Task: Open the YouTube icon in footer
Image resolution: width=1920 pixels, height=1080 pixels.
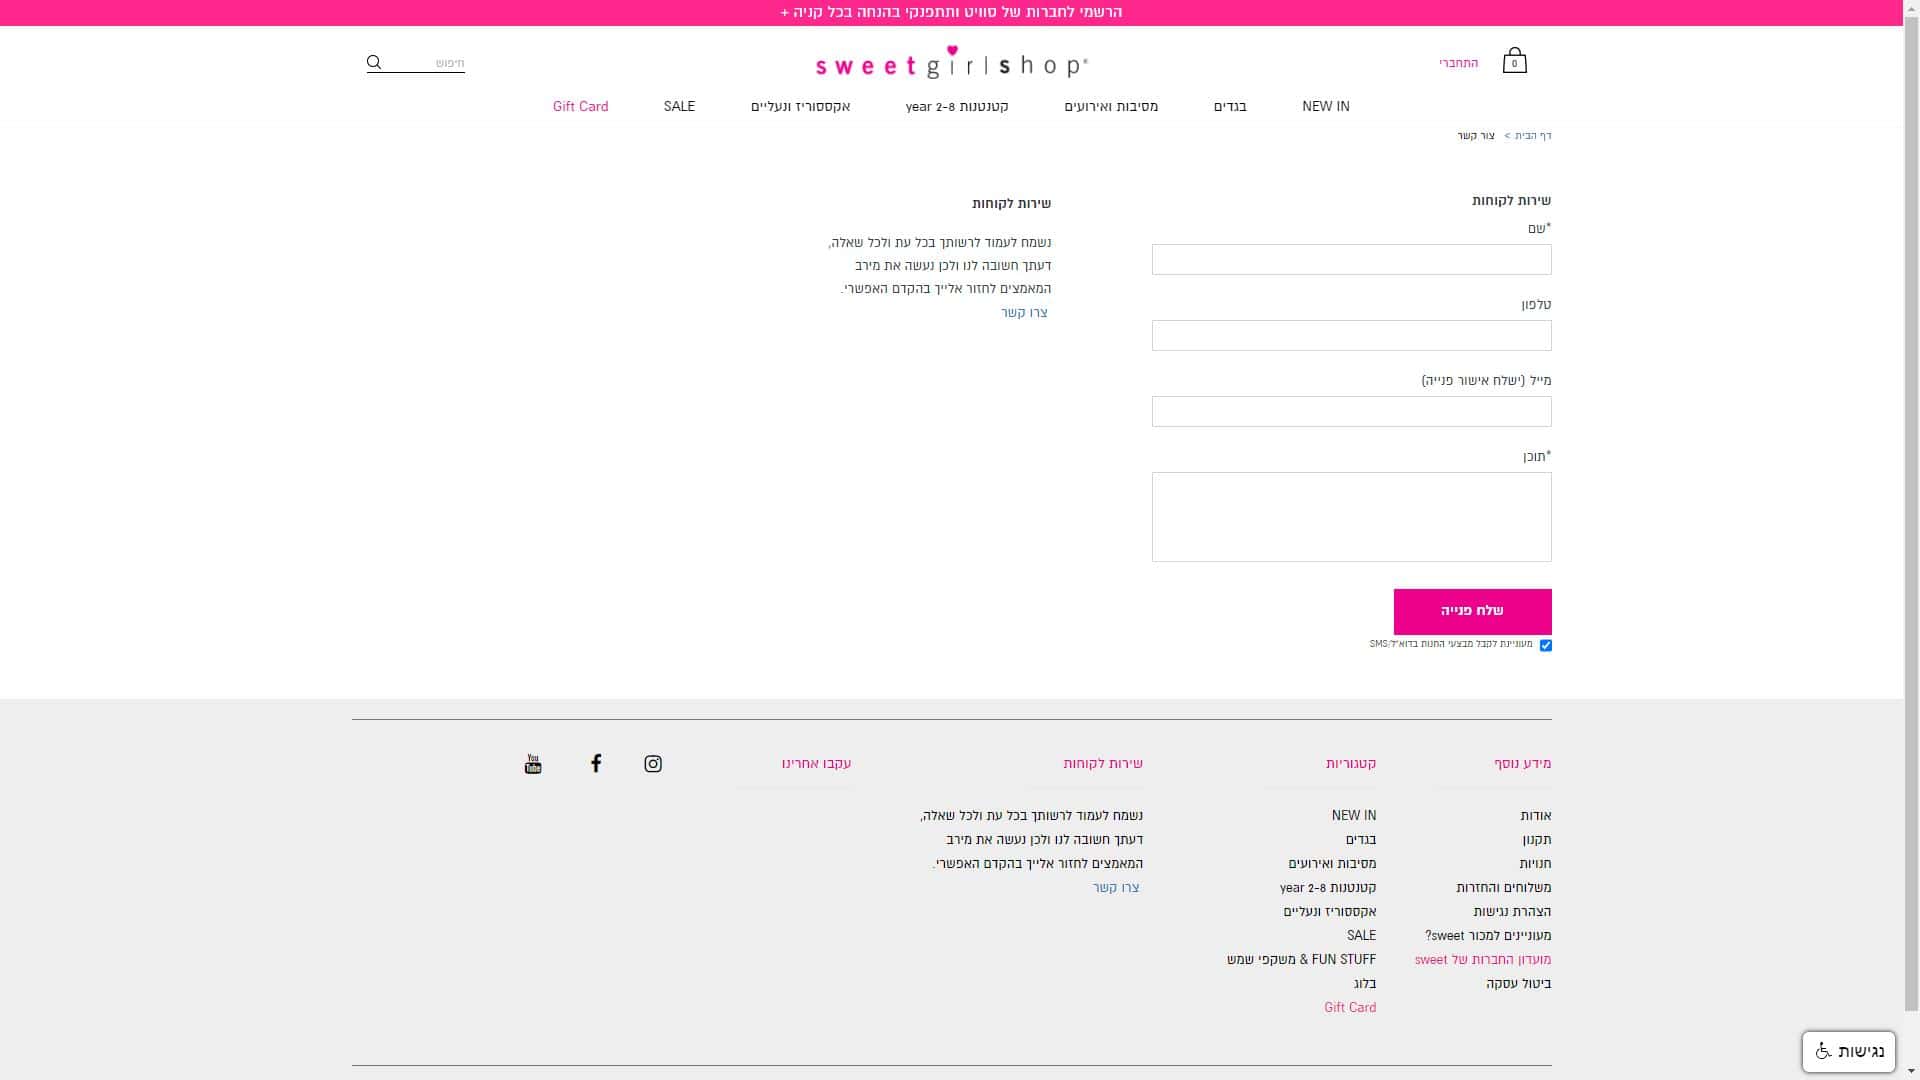Action: pyautogui.click(x=533, y=764)
